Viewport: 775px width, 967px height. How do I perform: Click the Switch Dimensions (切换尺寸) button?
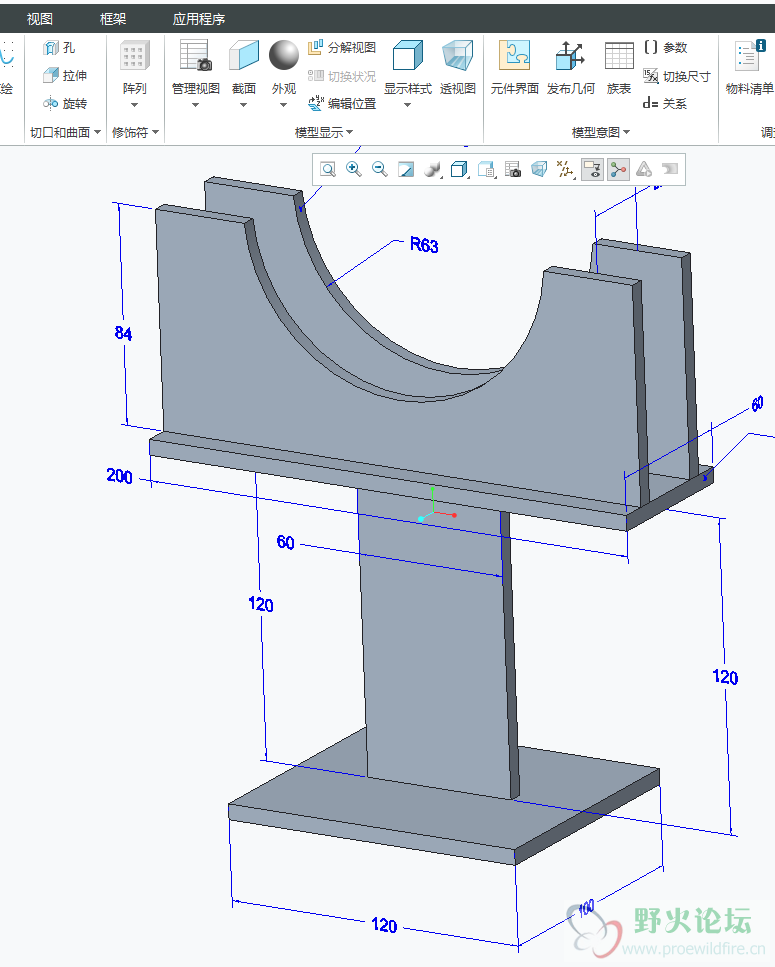tap(677, 76)
